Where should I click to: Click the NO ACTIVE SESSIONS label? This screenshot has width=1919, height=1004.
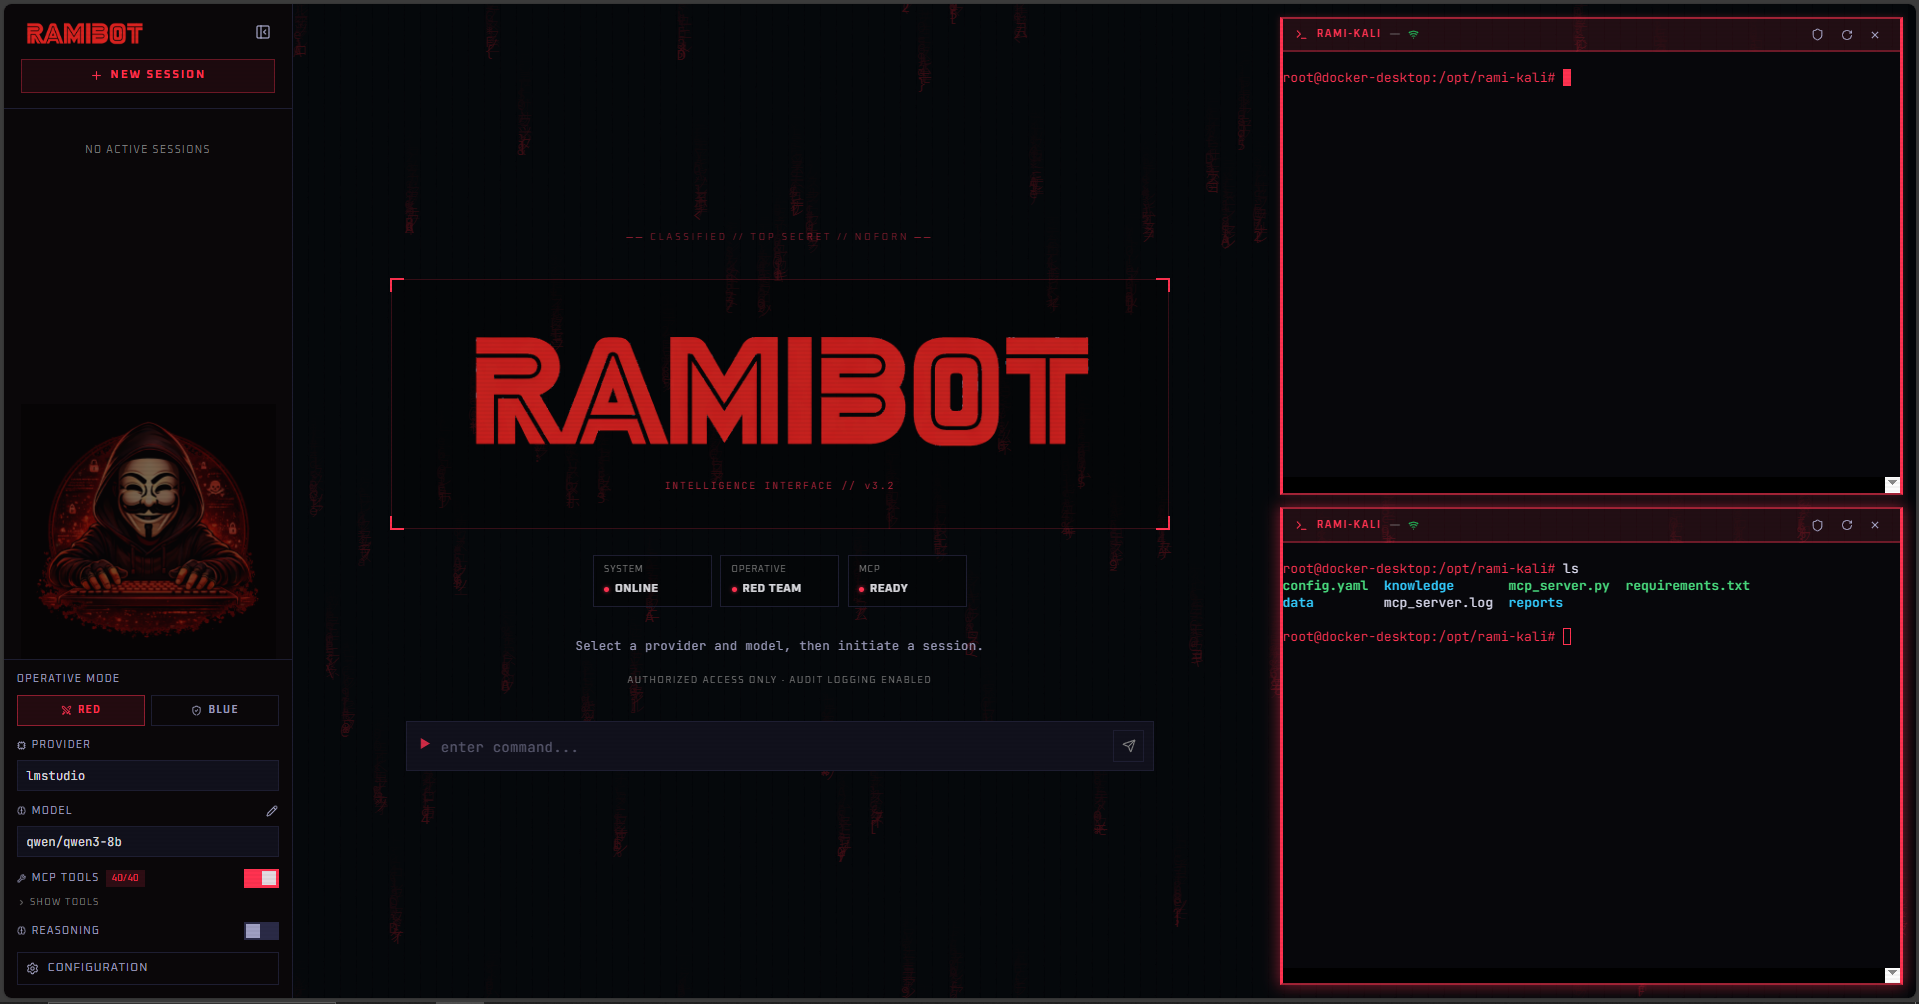pos(148,150)
